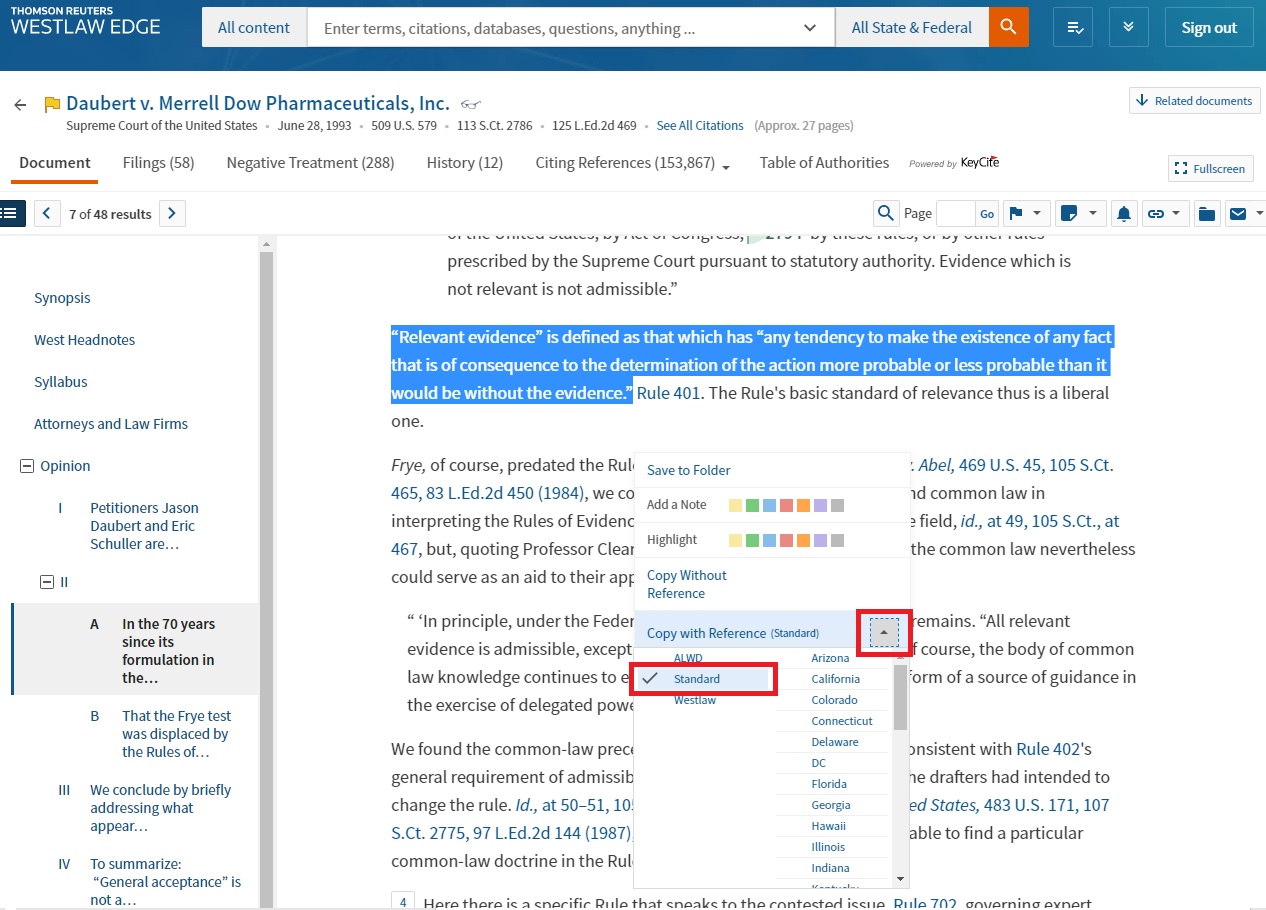The image size is (1266, 910).
Task: Collapse section II in the outline
Action: 46,582
